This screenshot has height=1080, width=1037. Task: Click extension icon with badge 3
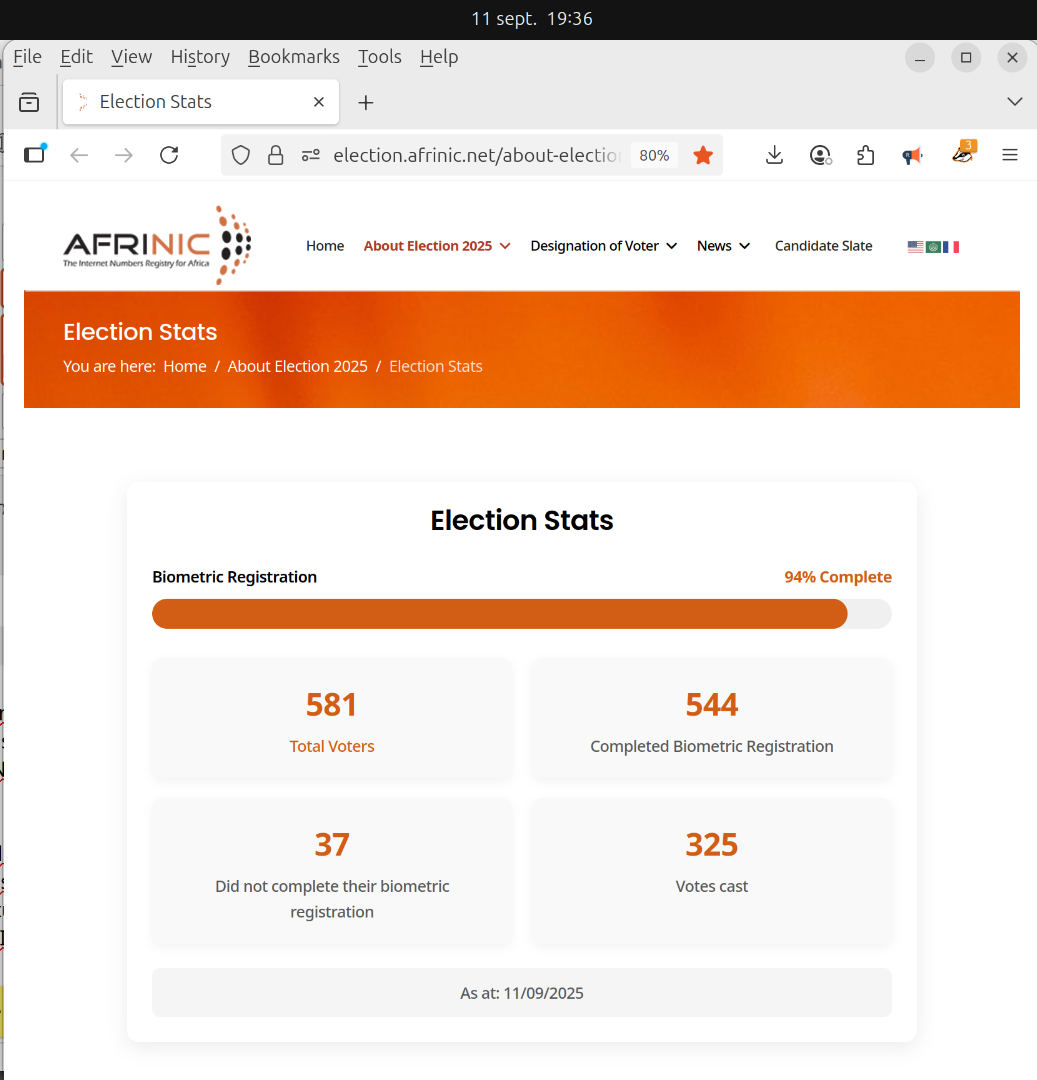click(x=963, y=153)
